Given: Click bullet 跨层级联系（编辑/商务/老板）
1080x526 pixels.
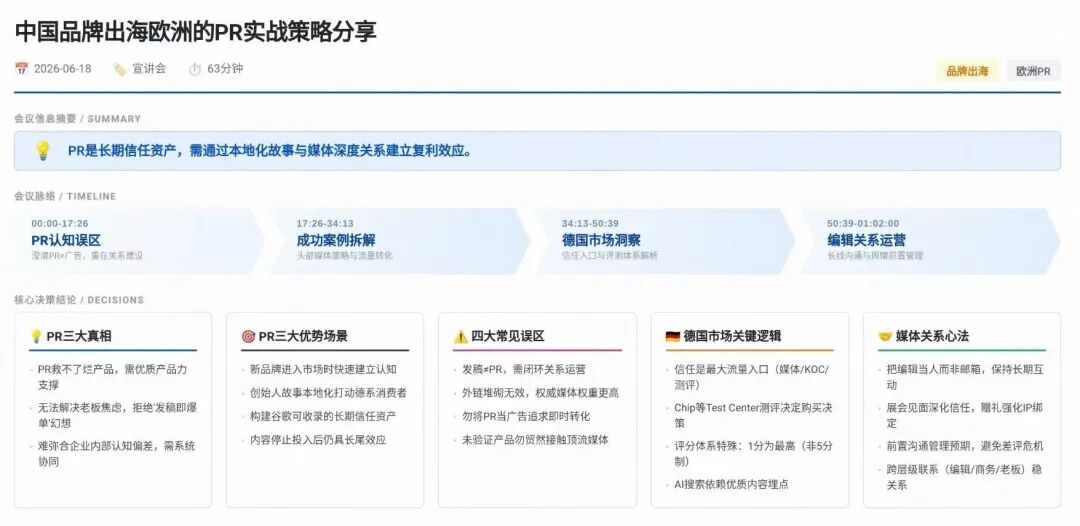Looking at the screenshot, I should [964, 477].
